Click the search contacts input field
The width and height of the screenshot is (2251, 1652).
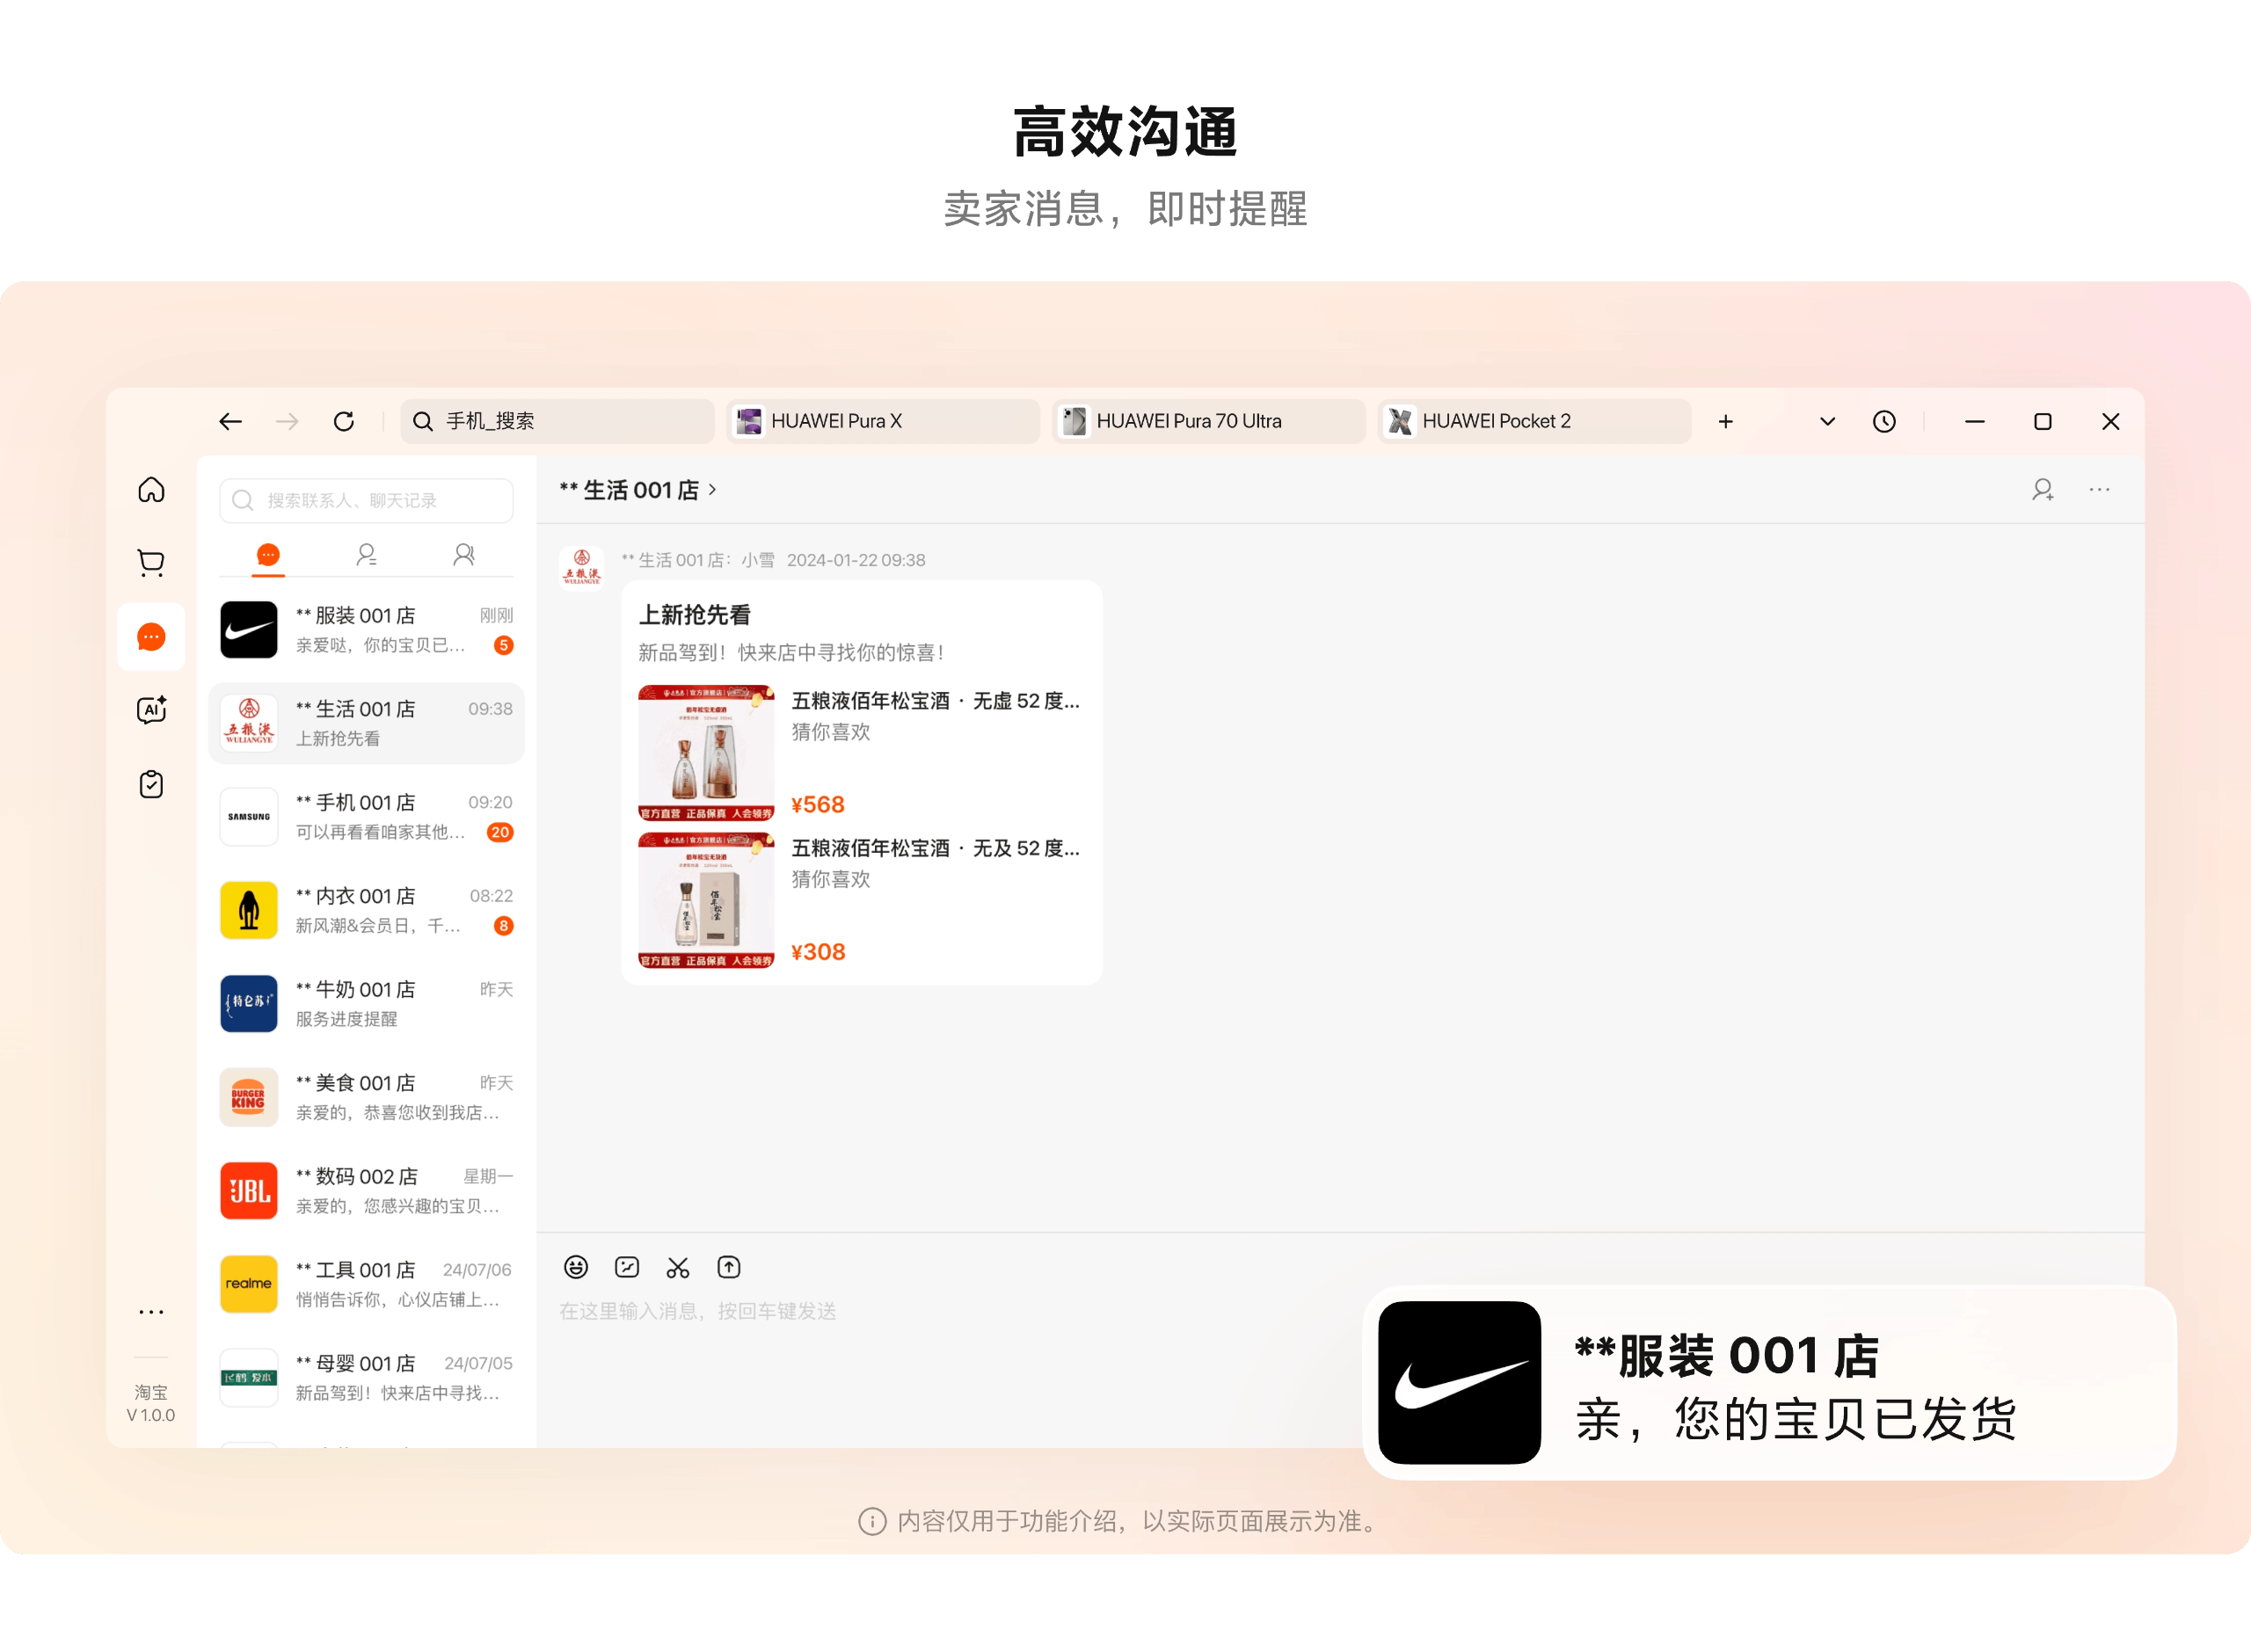tap(366, 500)
